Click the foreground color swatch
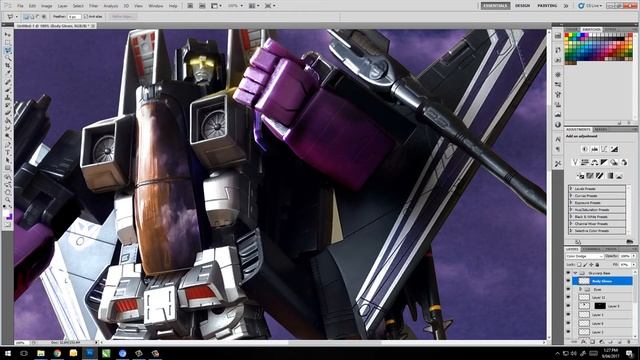 tap(7, 214)
